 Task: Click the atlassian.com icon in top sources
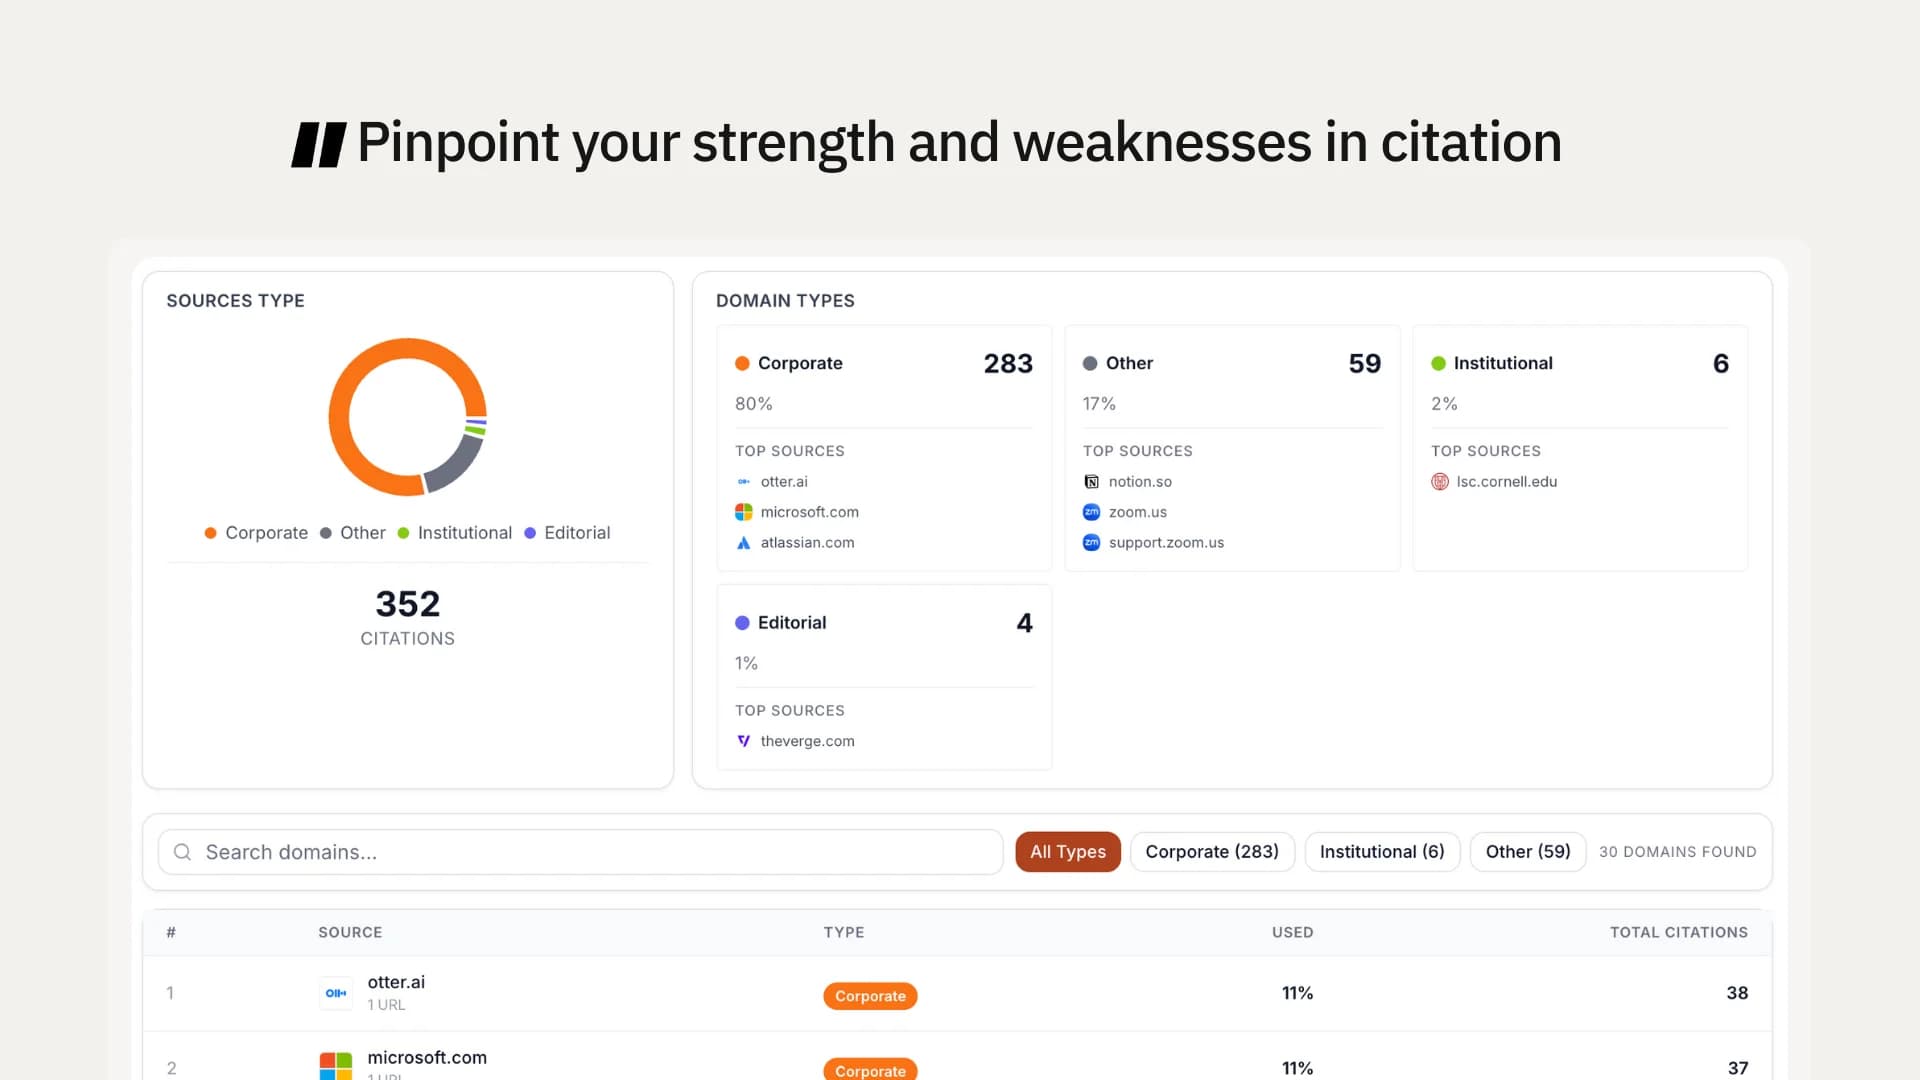click(x=743, y=542)
